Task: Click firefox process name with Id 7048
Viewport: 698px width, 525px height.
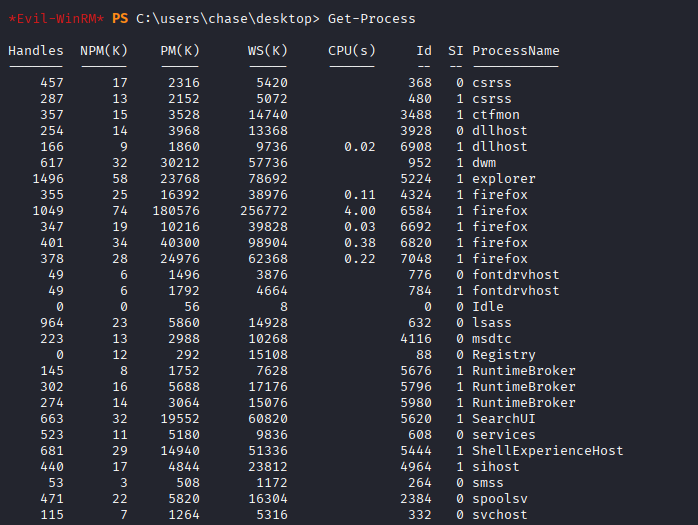Action: [x=499, y=259]
